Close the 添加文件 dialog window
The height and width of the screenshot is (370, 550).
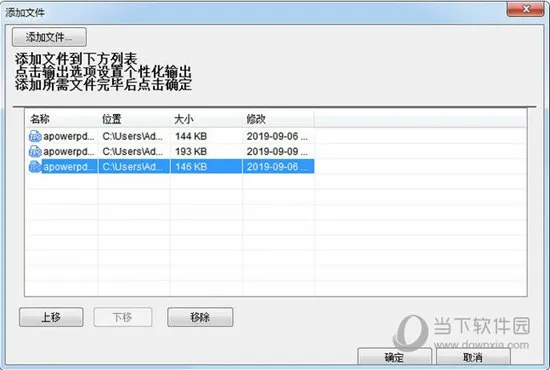[525, 9]
